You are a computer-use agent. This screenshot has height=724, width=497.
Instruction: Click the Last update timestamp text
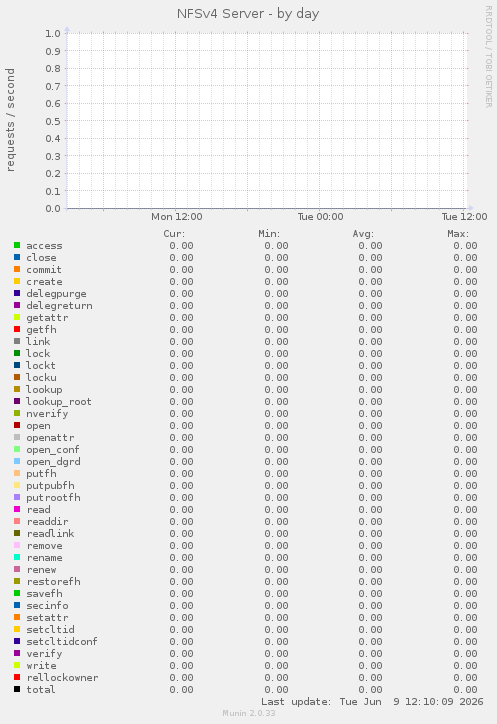(x=372, y=702)
